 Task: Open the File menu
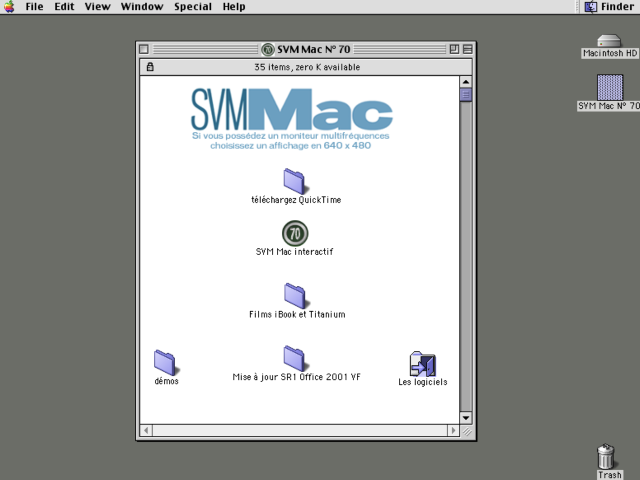pyautogui.click(x=34, y=7)
